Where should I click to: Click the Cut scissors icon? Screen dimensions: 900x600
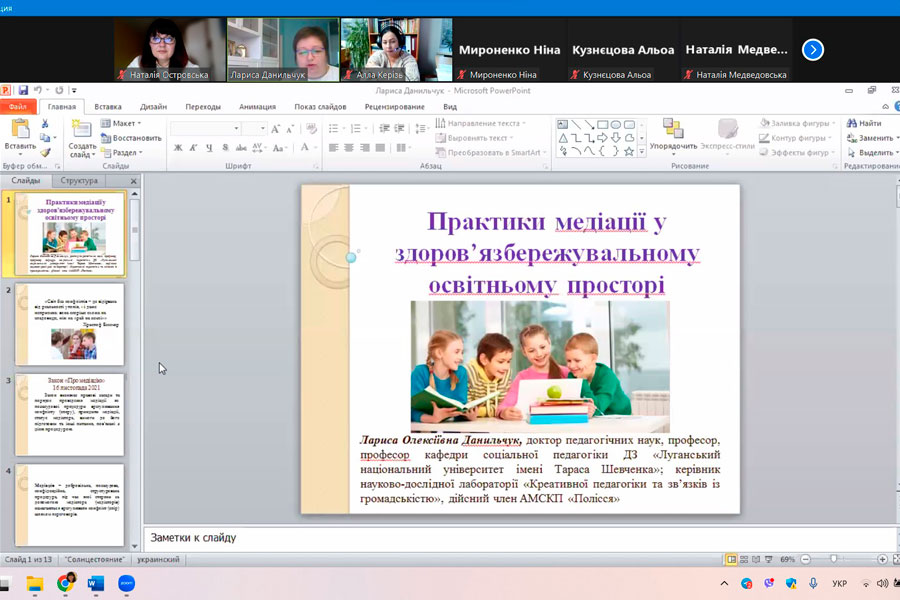click(x=46, y=123)
